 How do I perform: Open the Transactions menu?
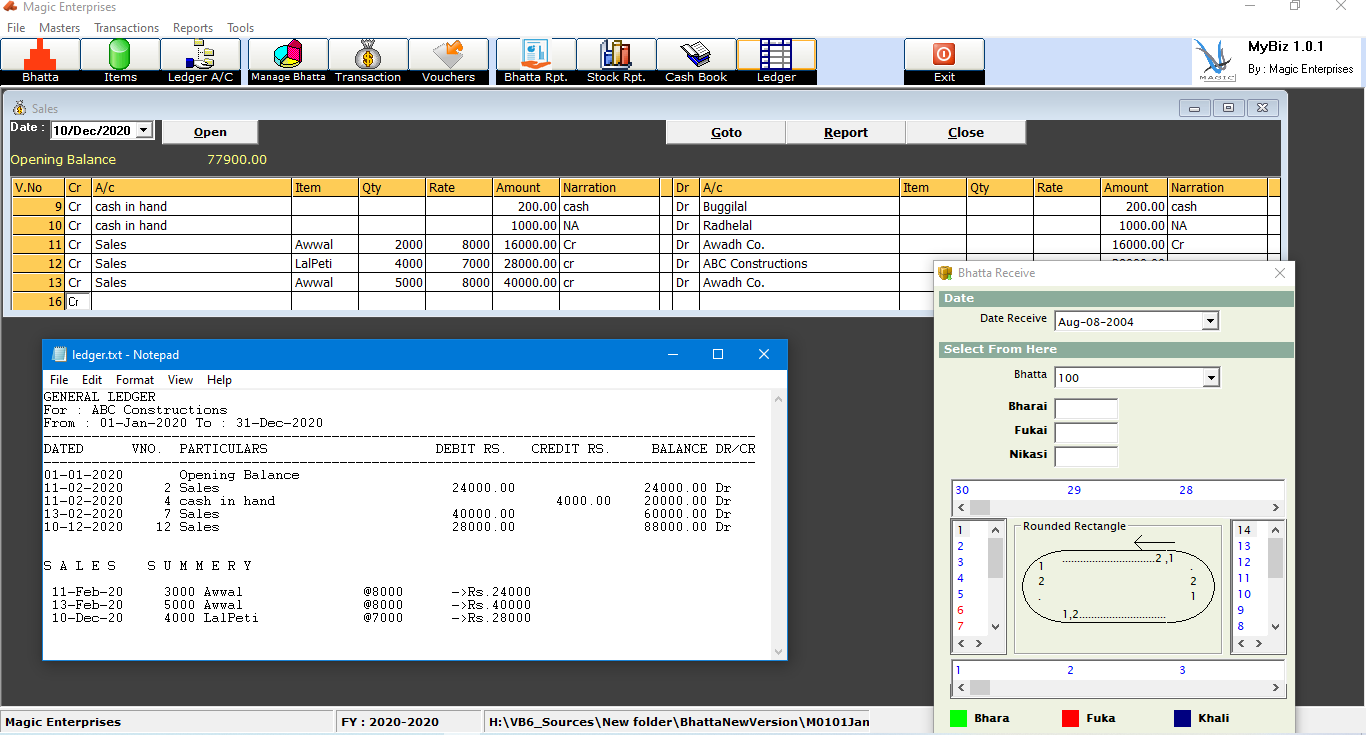point(126,28)
